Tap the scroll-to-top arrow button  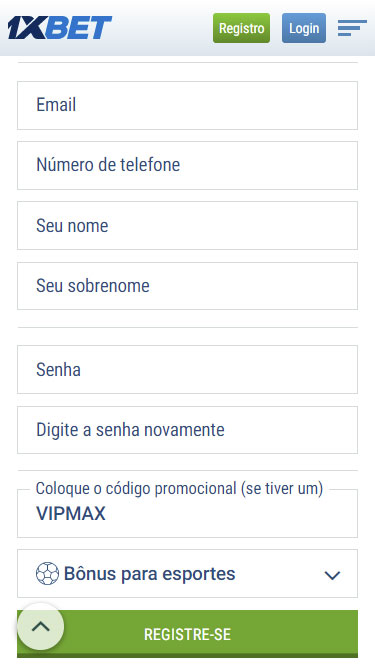[x=41, y=627]
